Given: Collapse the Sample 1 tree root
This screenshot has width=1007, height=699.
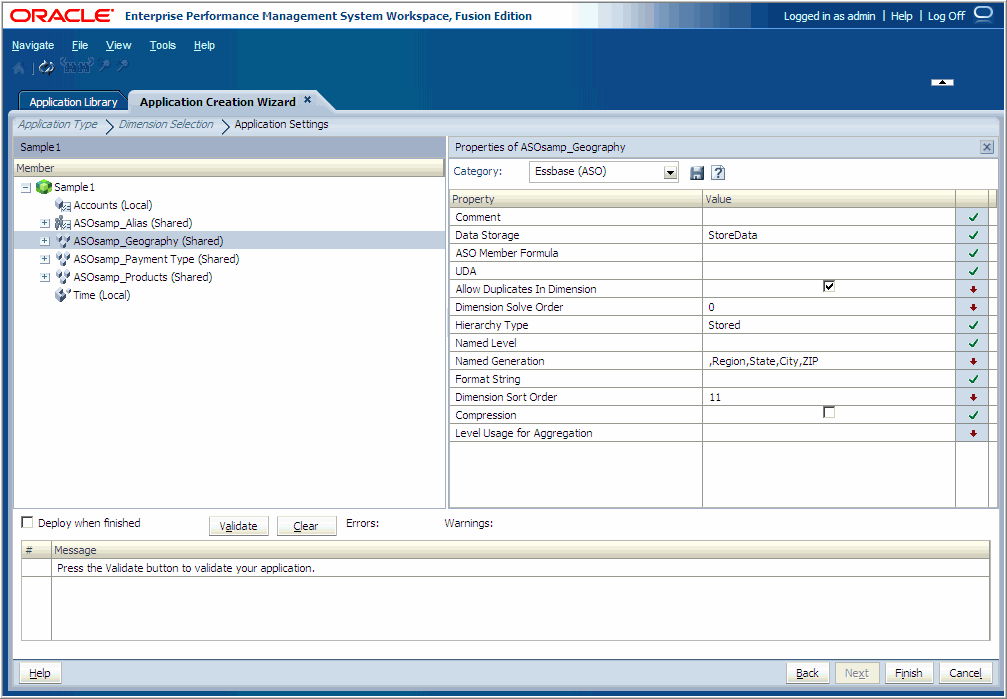Looking at the screenshot, I should click(25, 187).
